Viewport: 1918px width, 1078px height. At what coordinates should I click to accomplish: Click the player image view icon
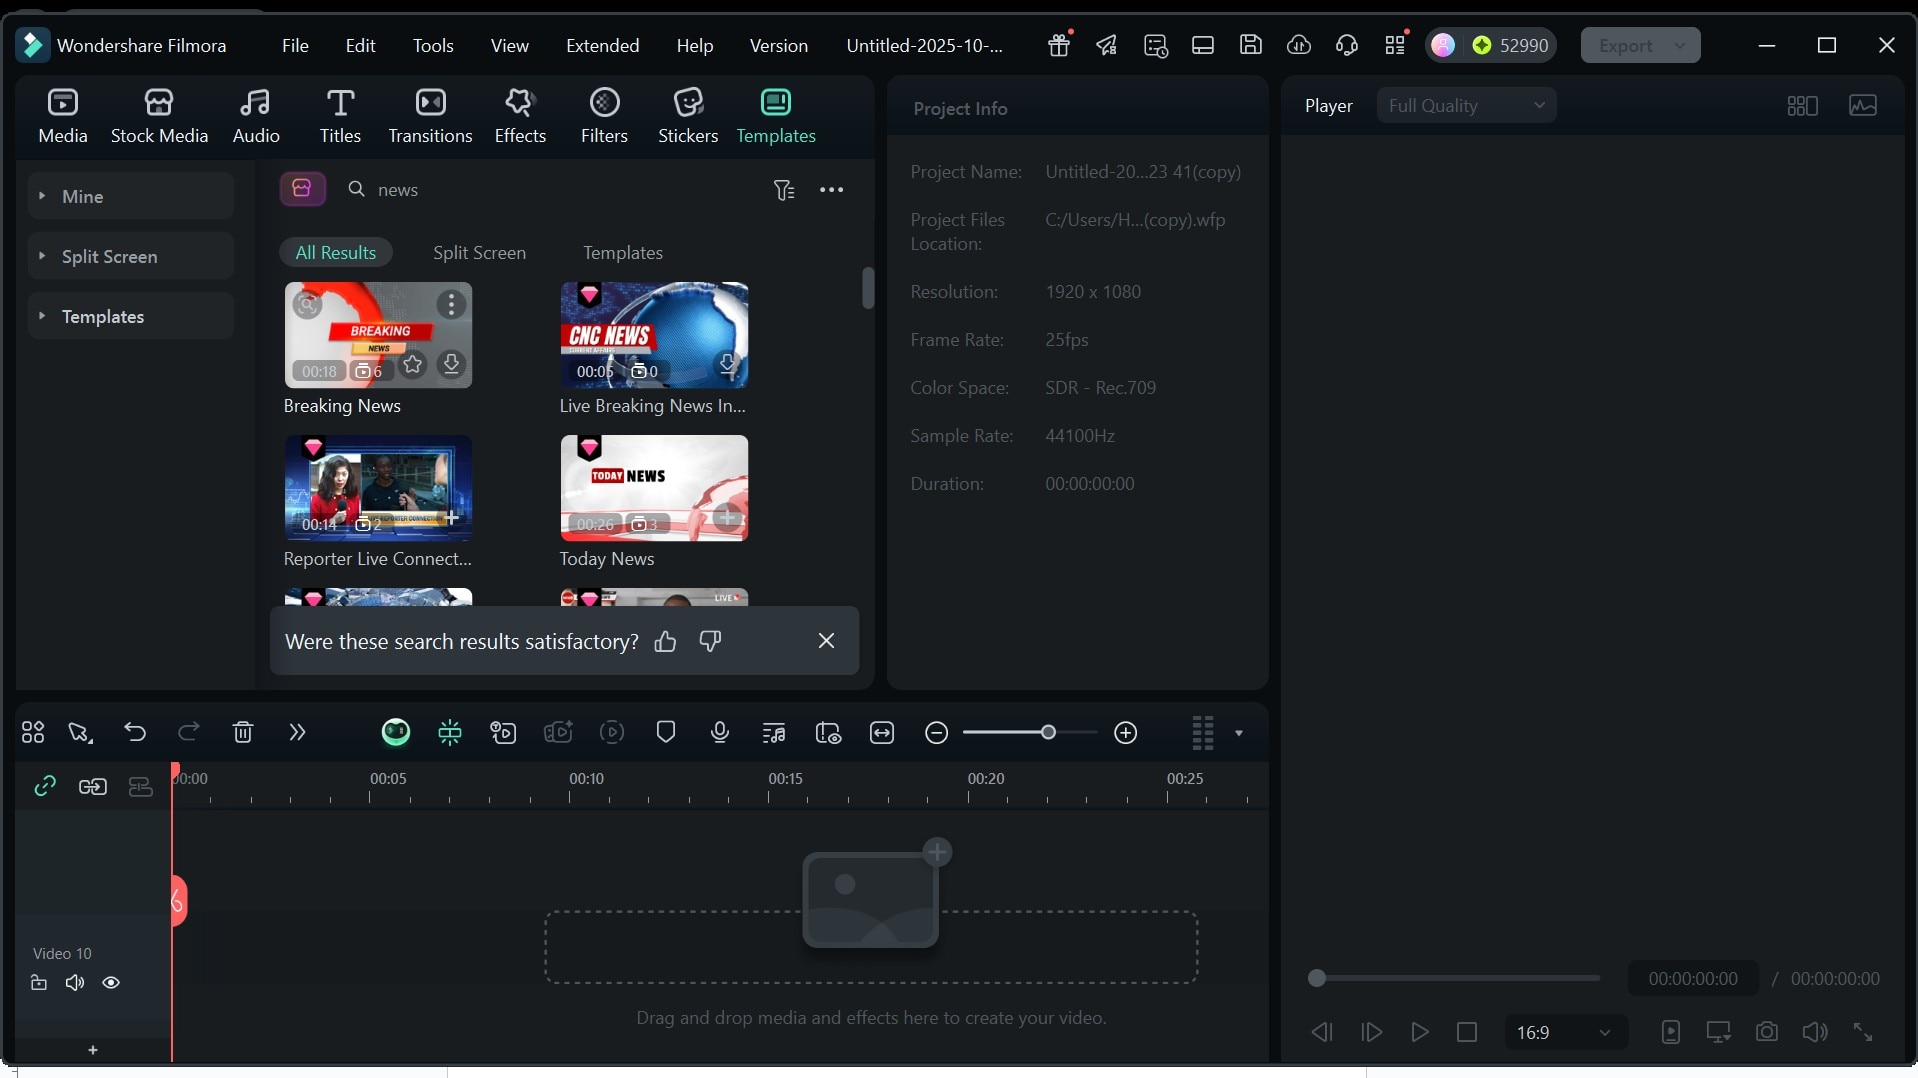[x=1863, y=105]
